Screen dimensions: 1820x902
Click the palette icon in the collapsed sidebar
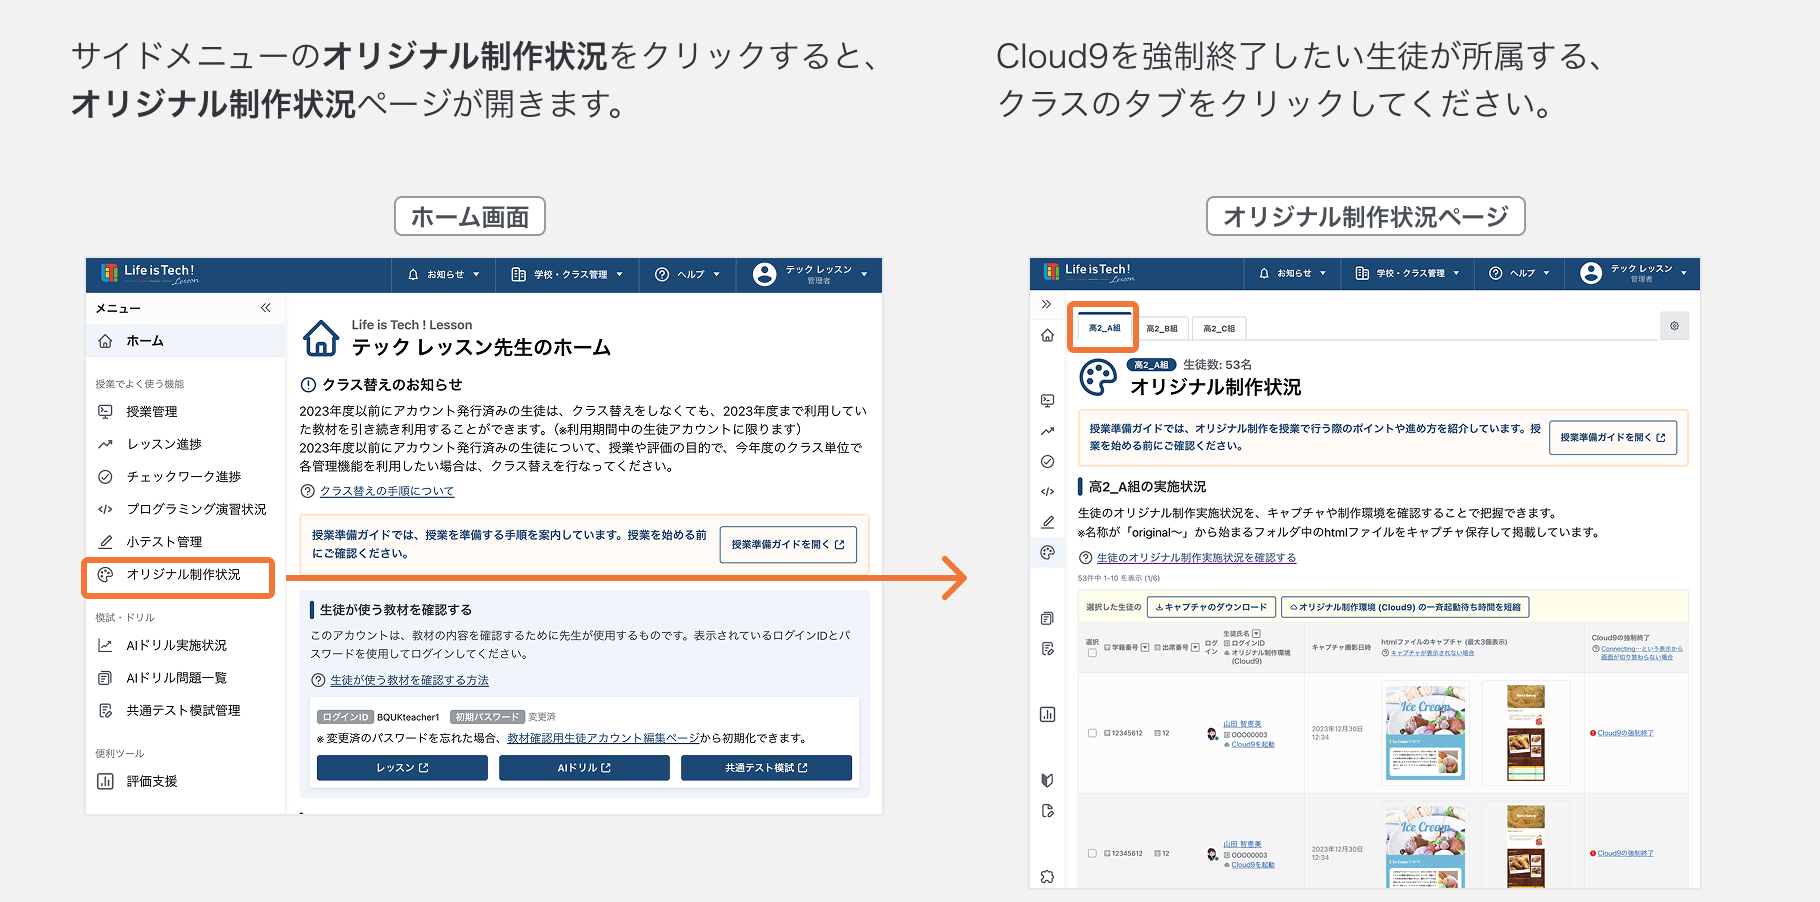click(x=1047, y=552)
